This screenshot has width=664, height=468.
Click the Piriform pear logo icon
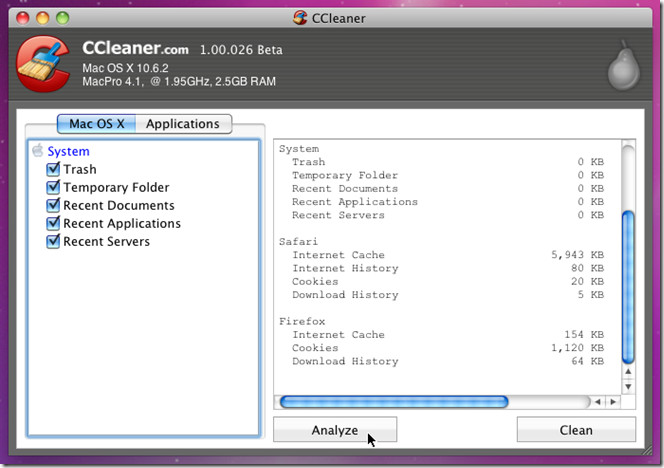coord(624,66)
